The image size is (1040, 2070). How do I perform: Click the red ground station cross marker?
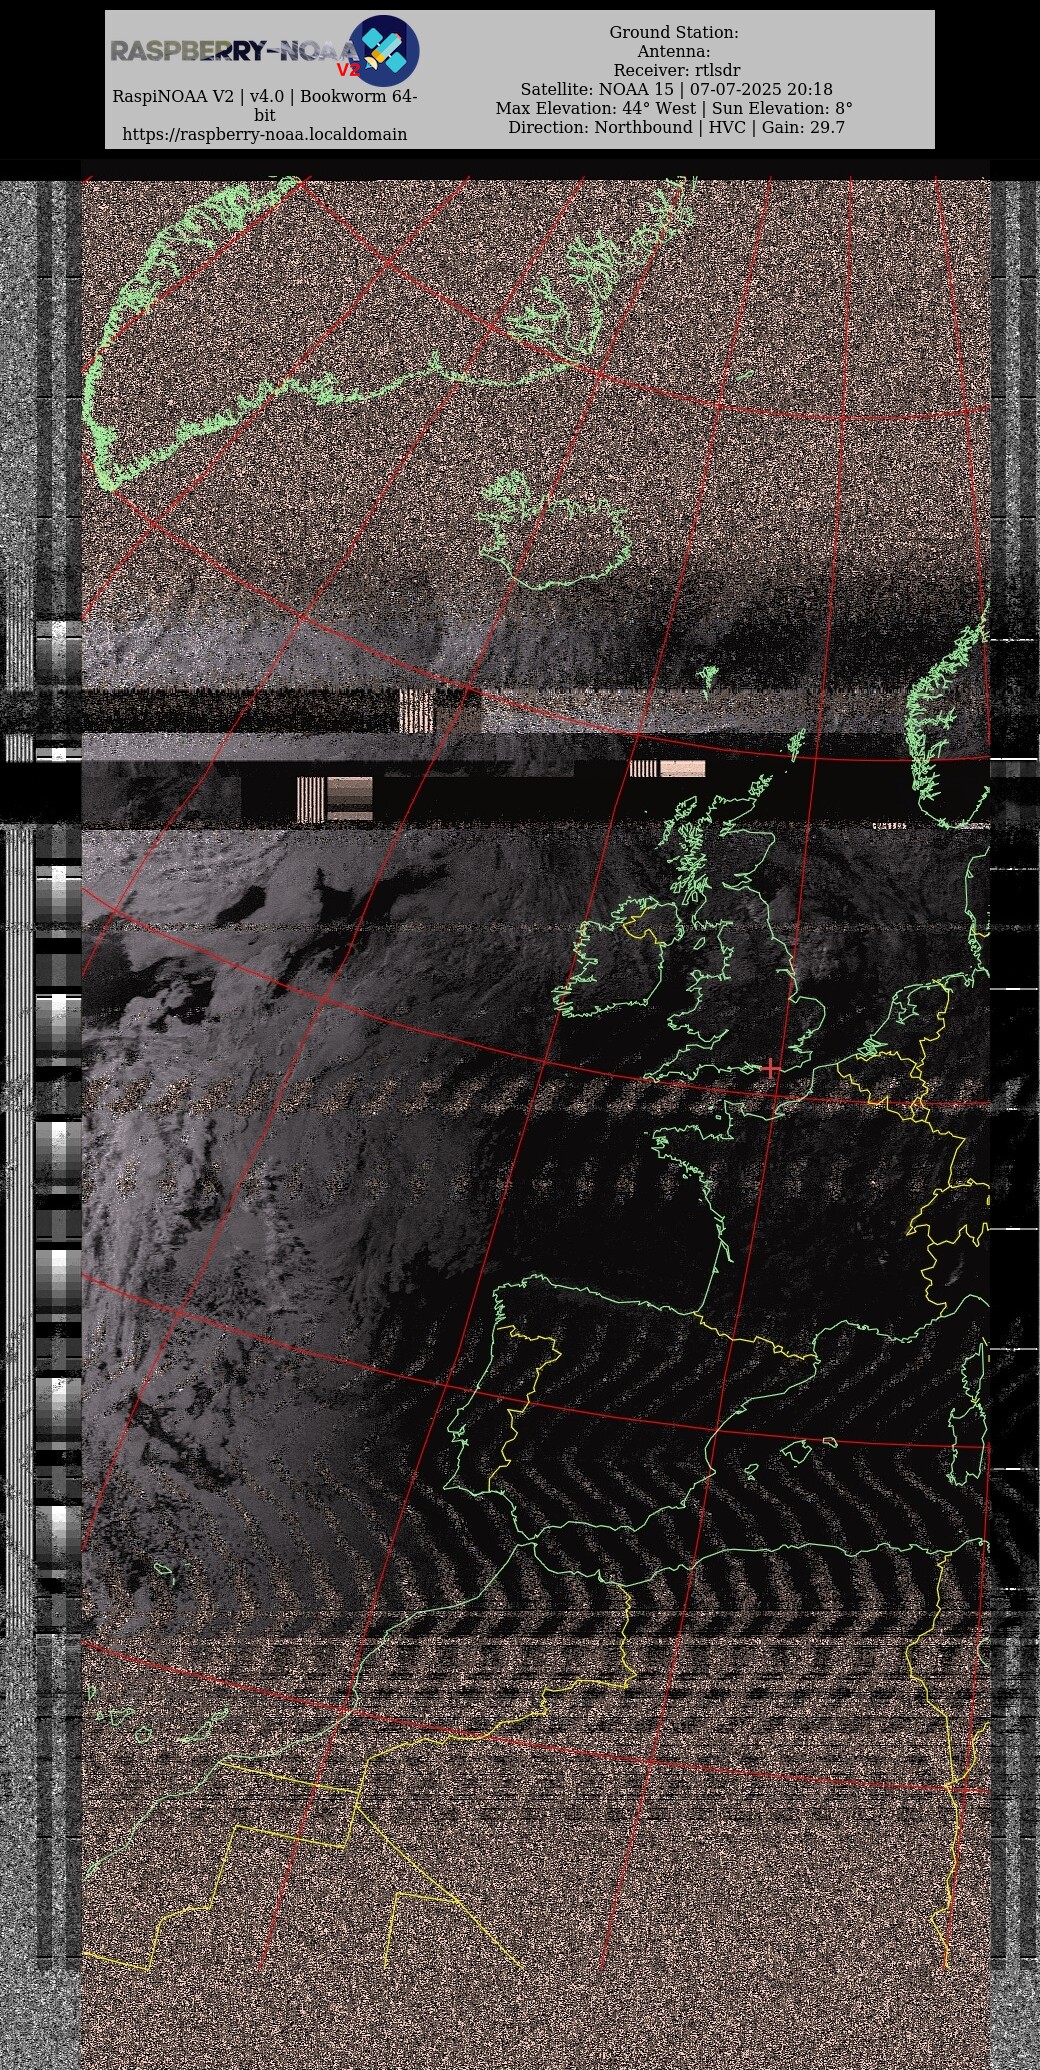771,1068
